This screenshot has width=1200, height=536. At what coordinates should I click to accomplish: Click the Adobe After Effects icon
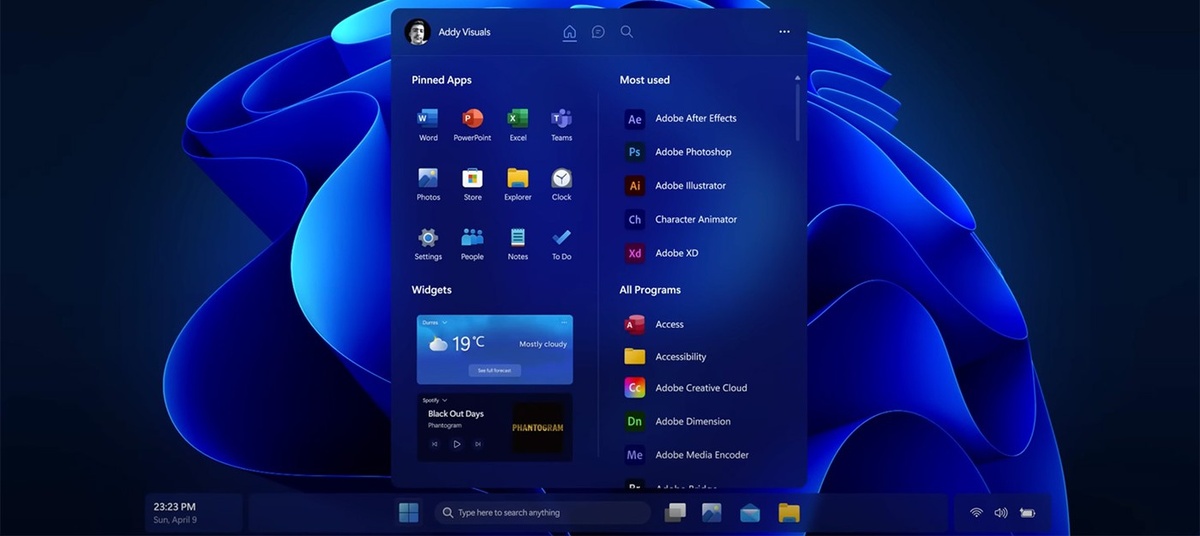[635, 119]
